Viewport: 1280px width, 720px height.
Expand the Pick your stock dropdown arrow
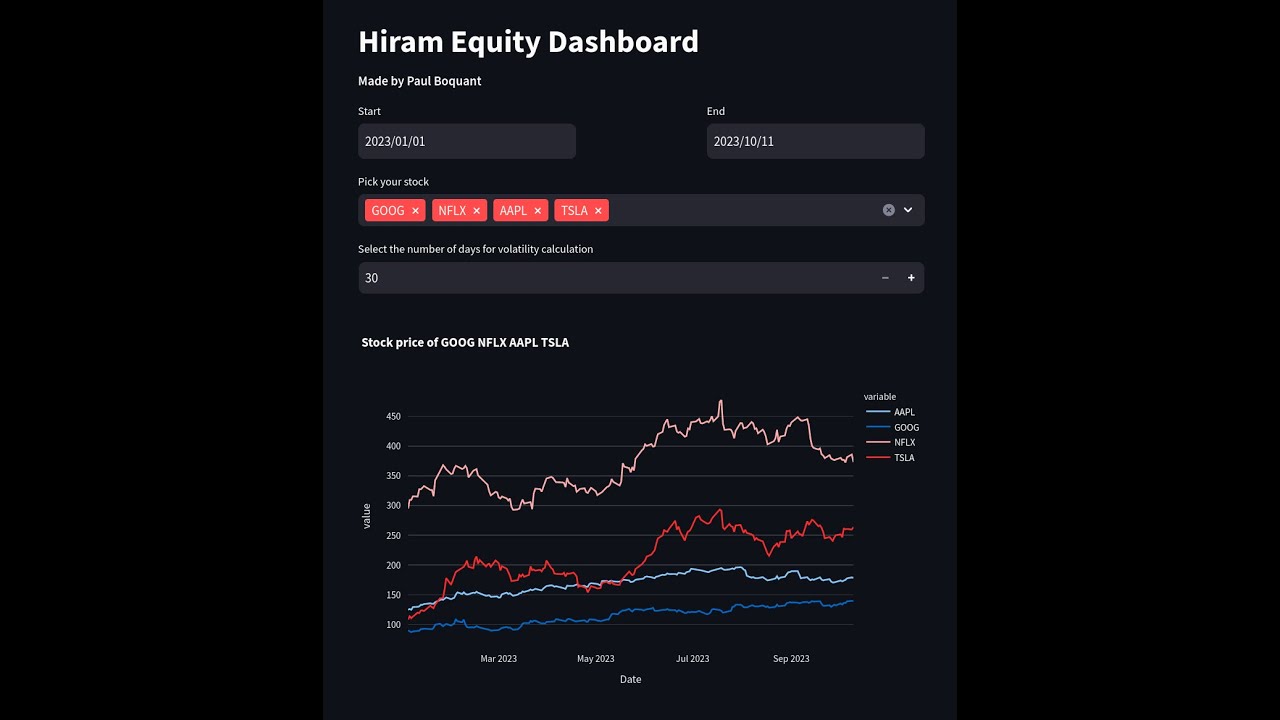tap(908, 210)
